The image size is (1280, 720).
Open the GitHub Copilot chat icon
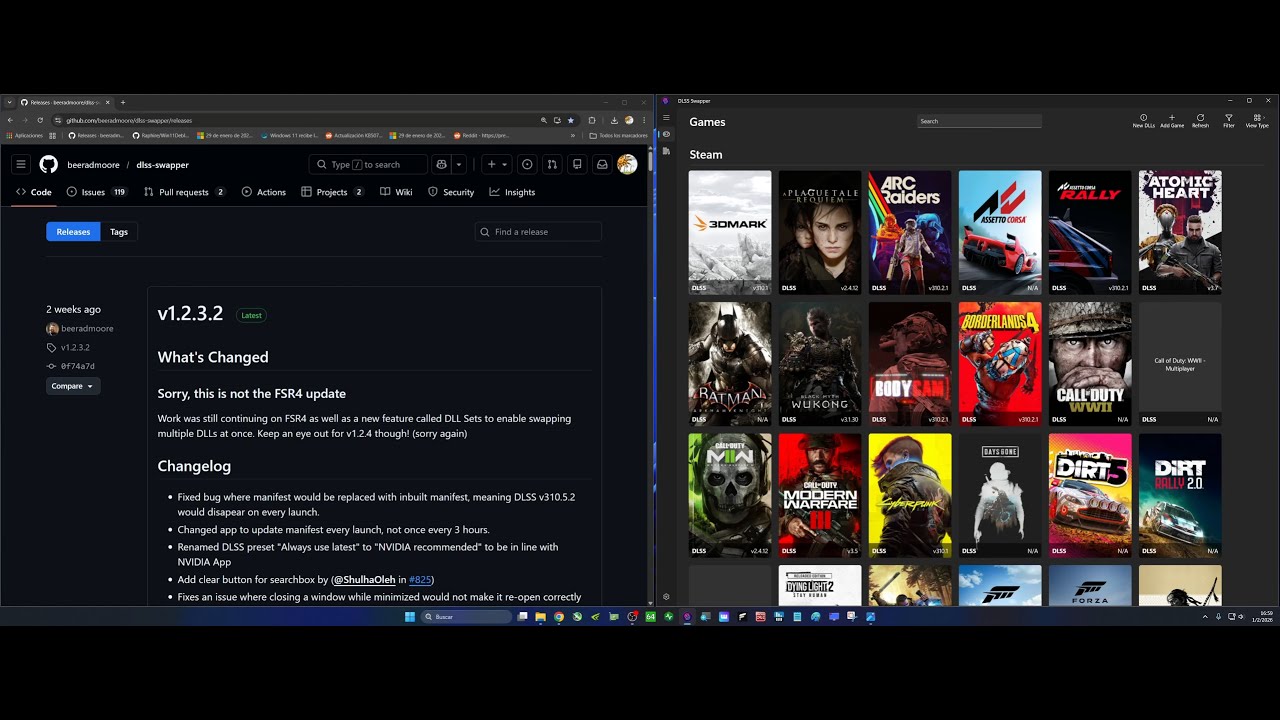[x=441, y=164]
